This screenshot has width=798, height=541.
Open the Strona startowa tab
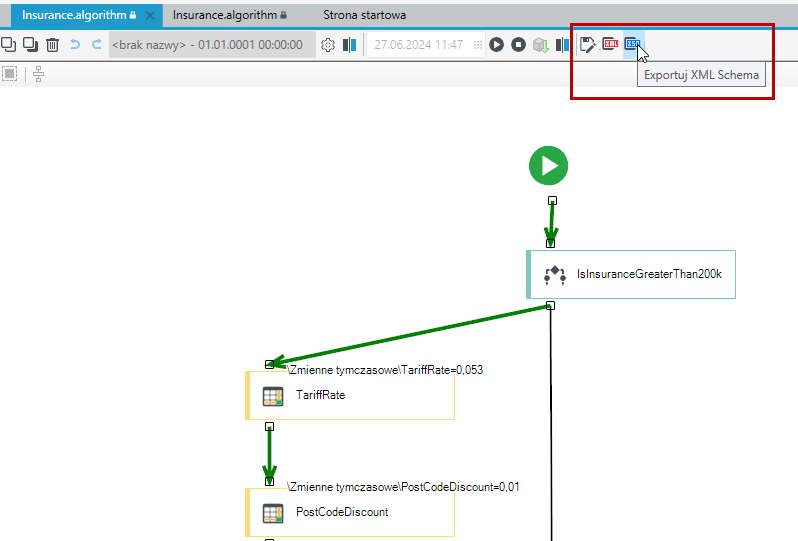[x=364, y=15]
